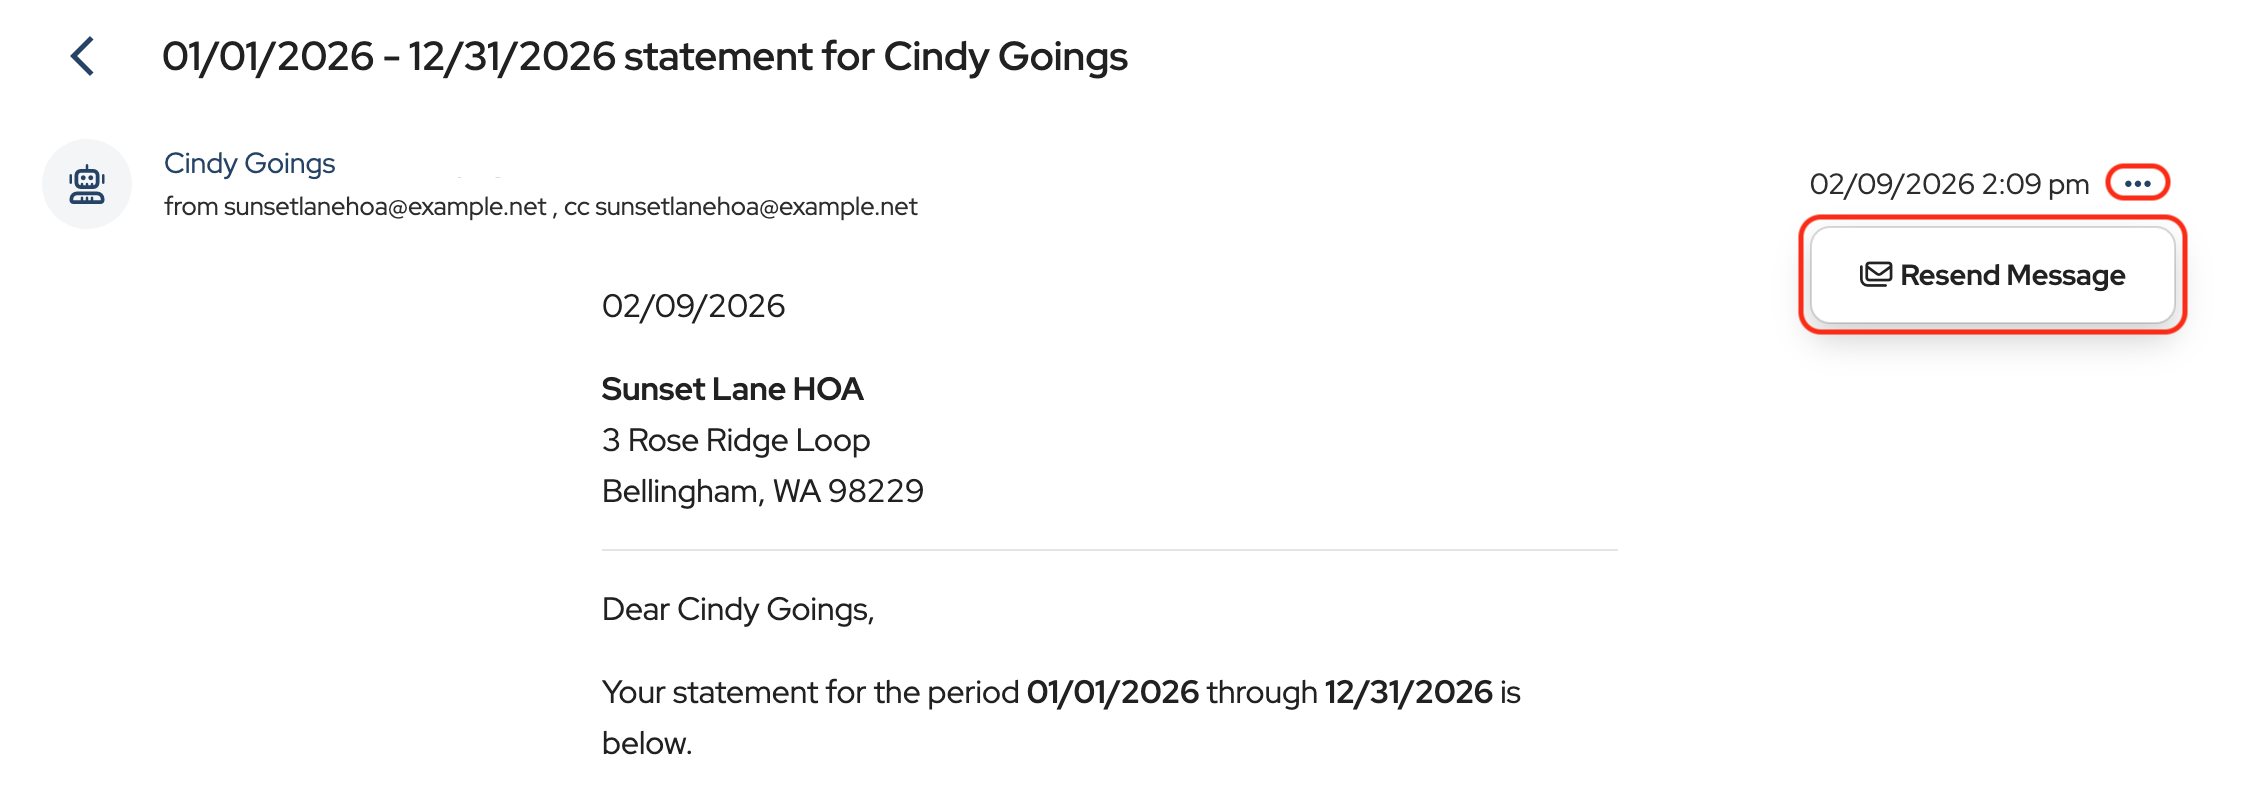Click the bold Sunset Lane HOA heading
The width and height of the screenshot is (2244, 792).
pos(732,389)
